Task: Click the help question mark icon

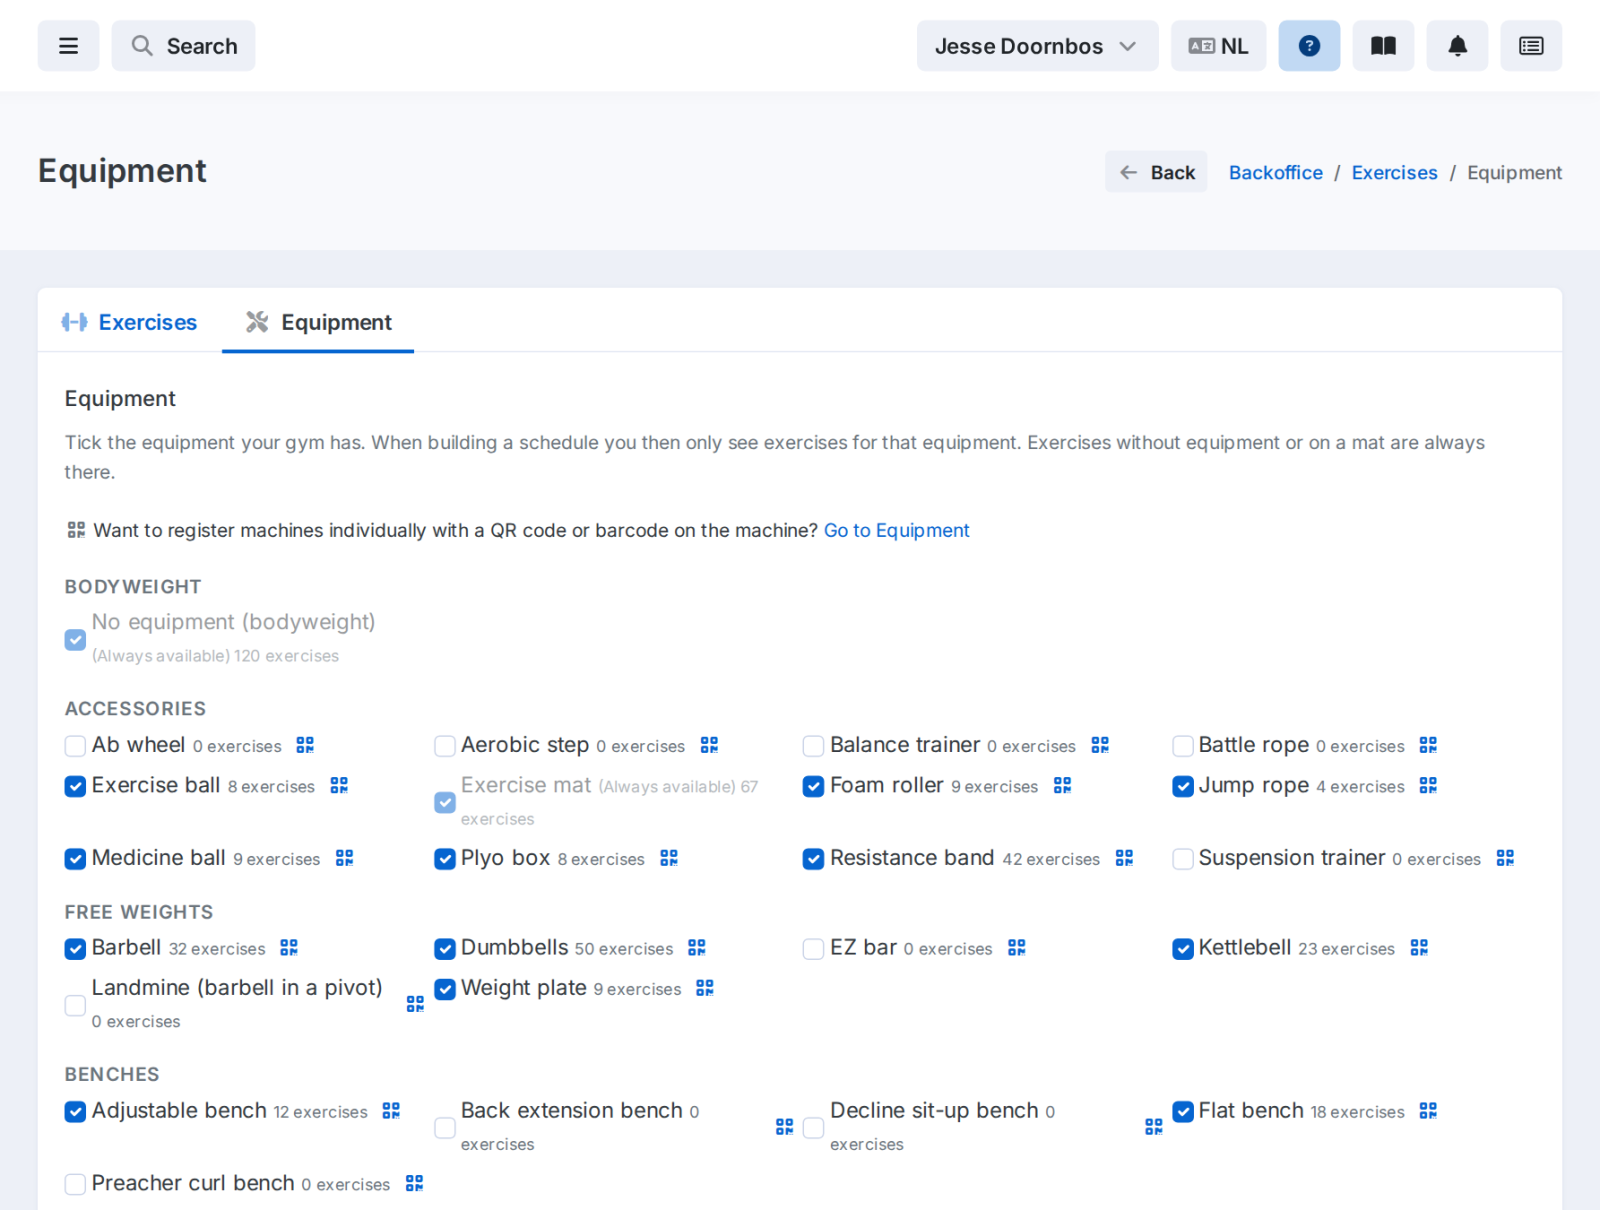Action: (x=1309, y=46)
